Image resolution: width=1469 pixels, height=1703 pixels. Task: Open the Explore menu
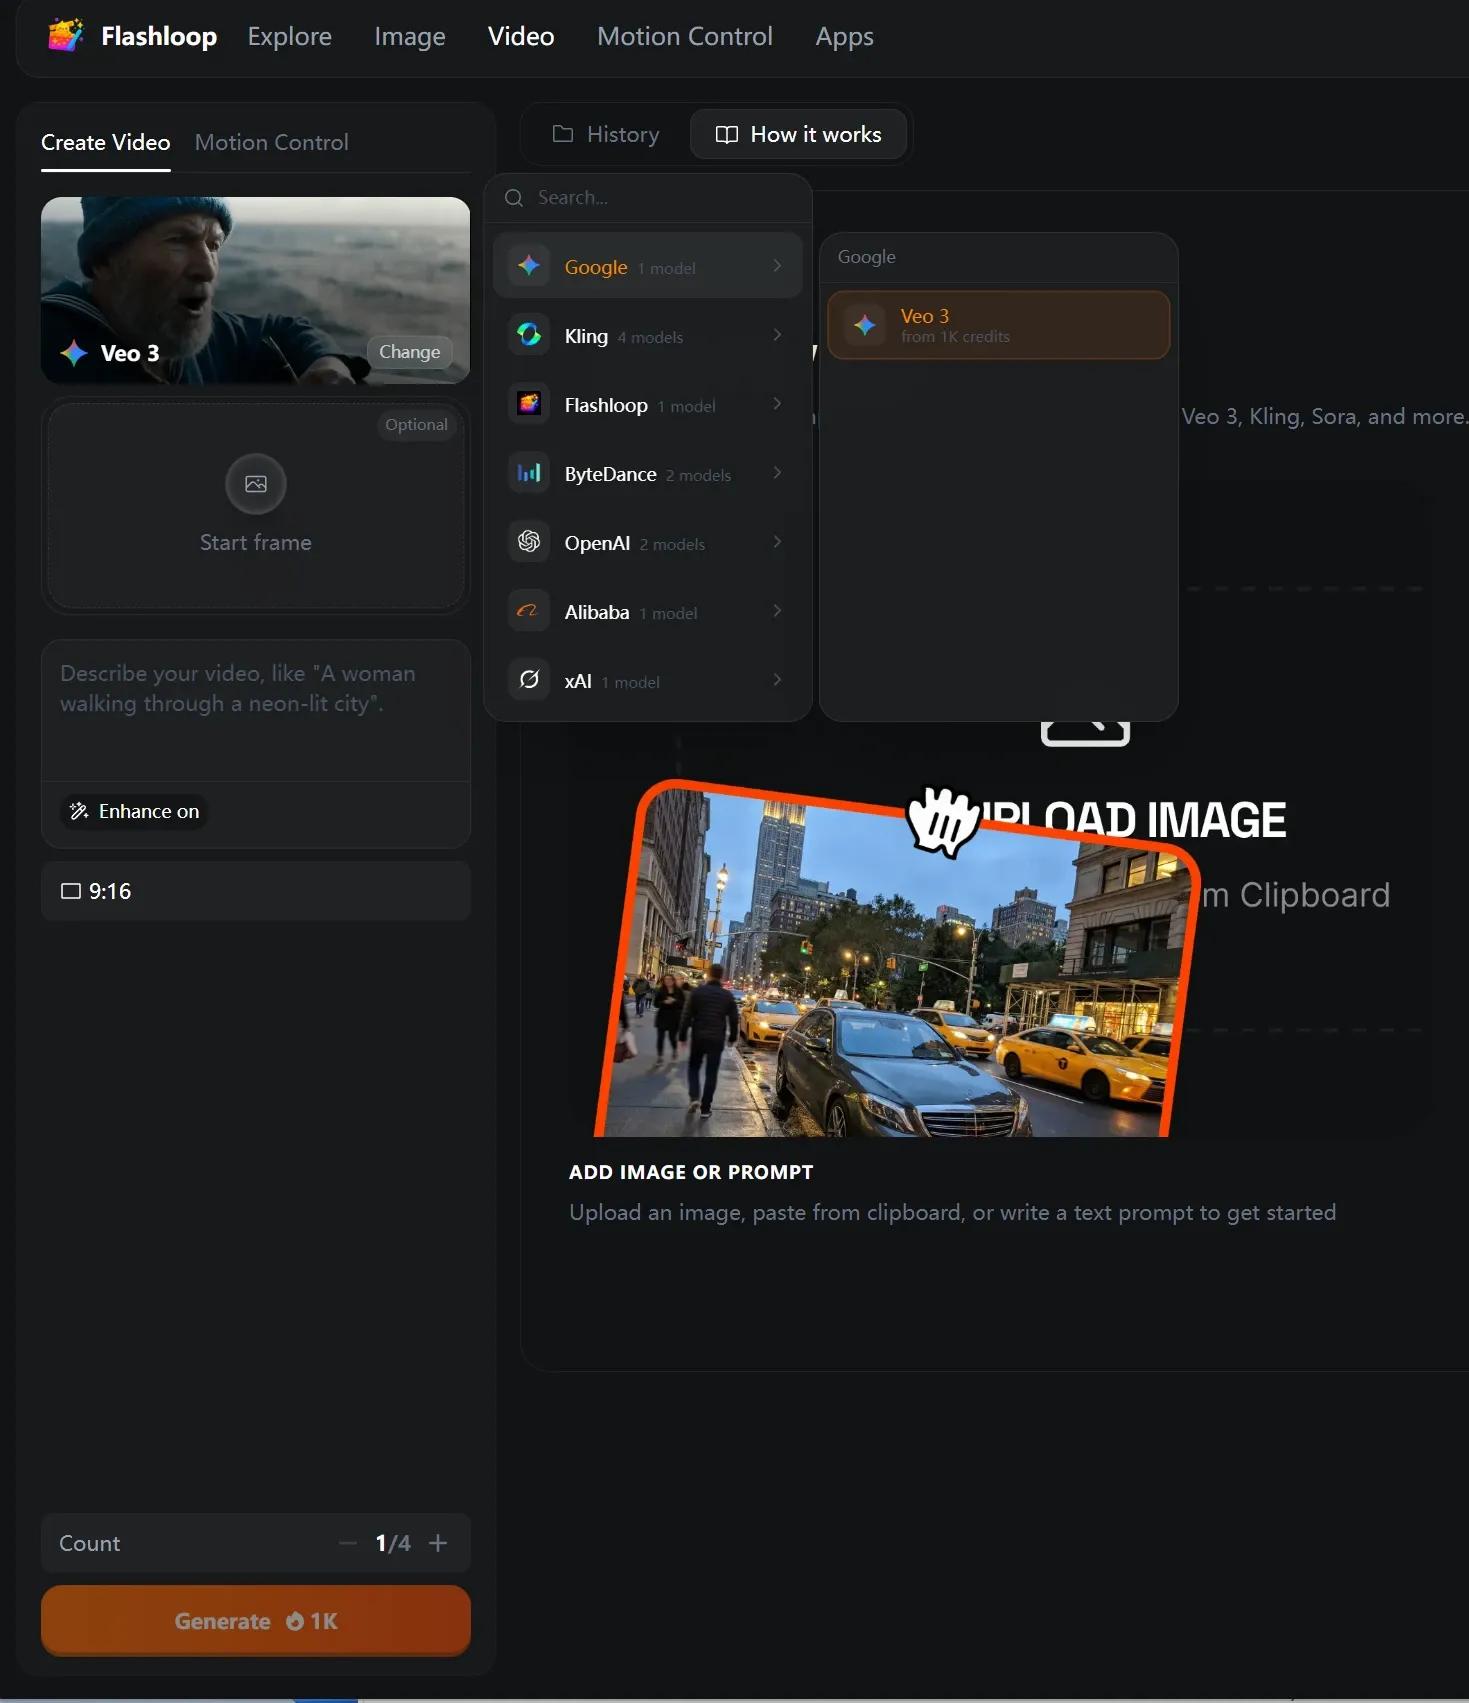coord(290,37)
